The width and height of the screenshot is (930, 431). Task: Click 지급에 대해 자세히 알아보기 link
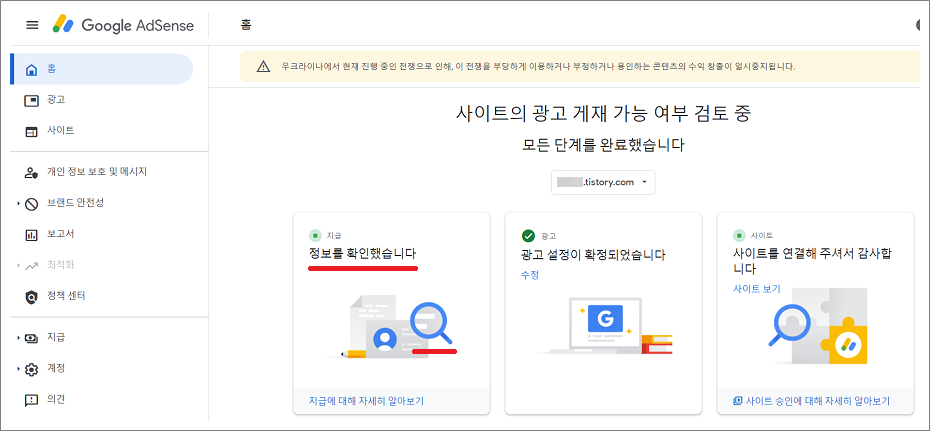point(367,401)
